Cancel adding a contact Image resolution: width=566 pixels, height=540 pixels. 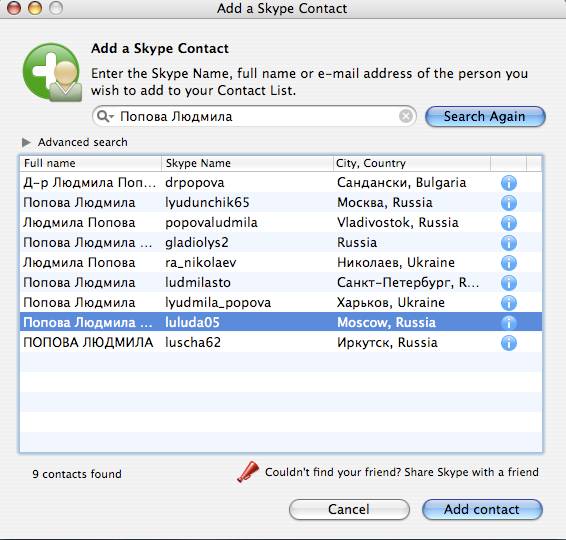point(349,509)
